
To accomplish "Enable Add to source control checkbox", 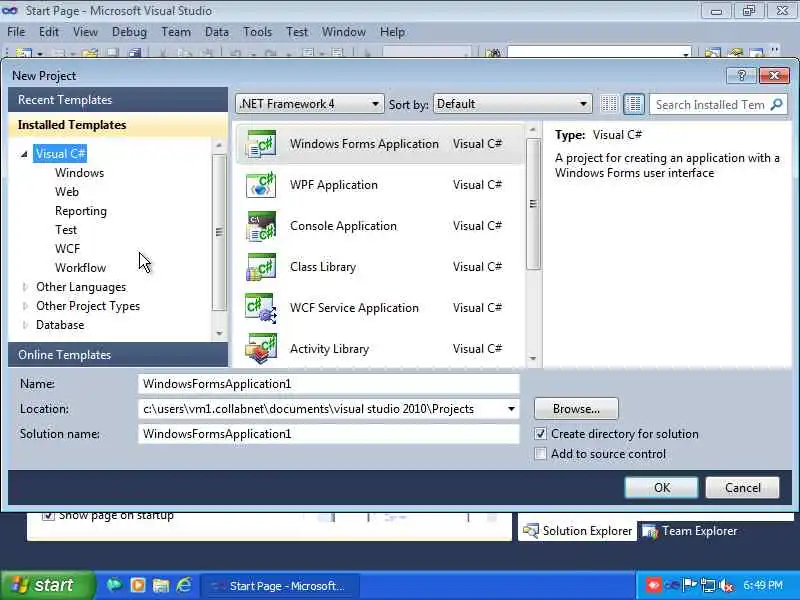I will (x=540, y=454).
